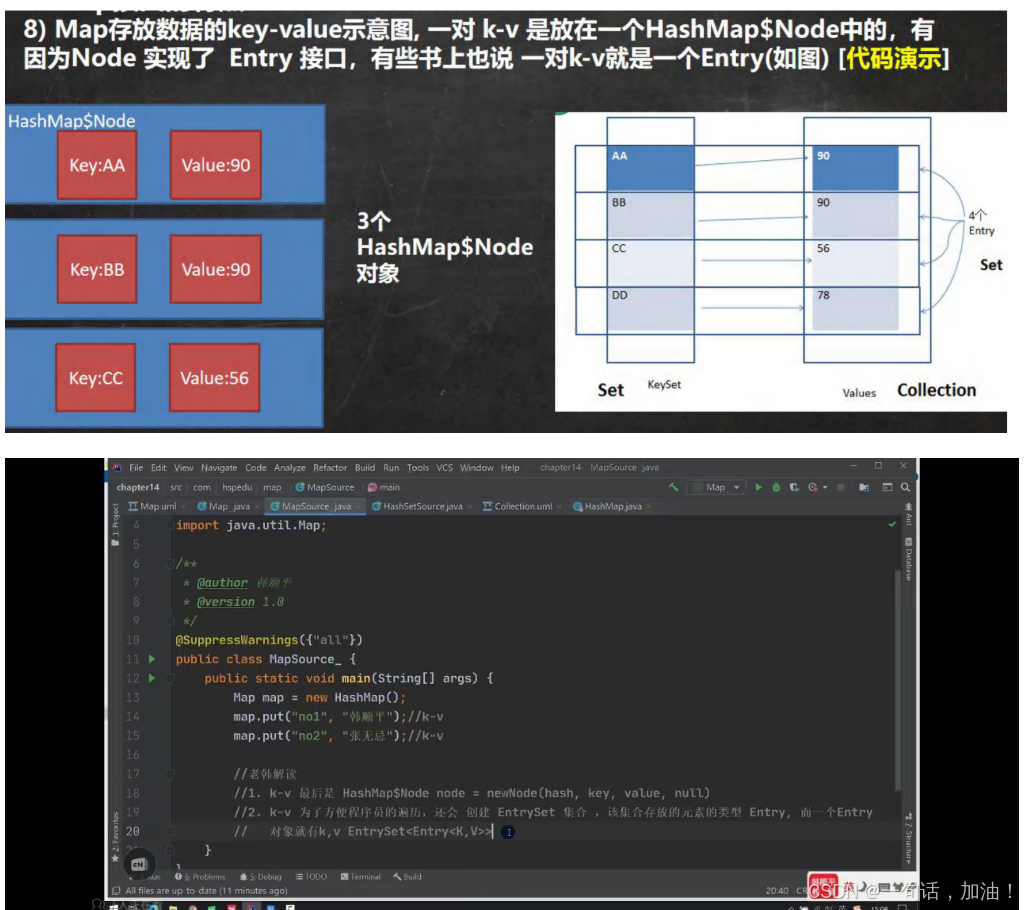Image resolution: width=1024 pixels, height=910 pixels.
Task: Click the hspedu breadcrumb
Action: tap(236, 487)
